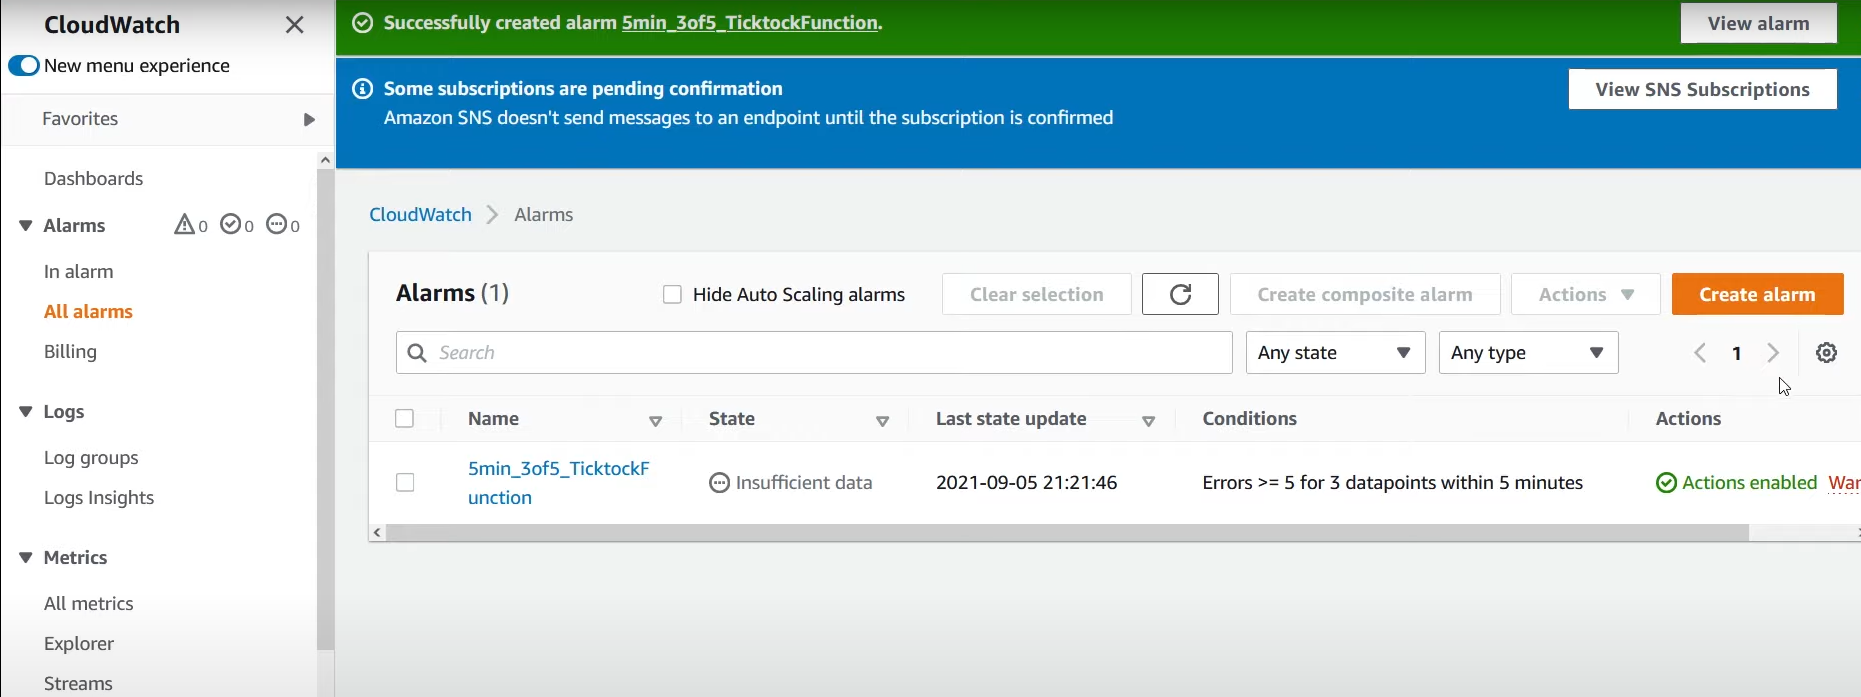Select the 5min_3of5_TicktockFunction row checkbox
The width and height of the screenshot is (1861, 697).
point(405,483)
